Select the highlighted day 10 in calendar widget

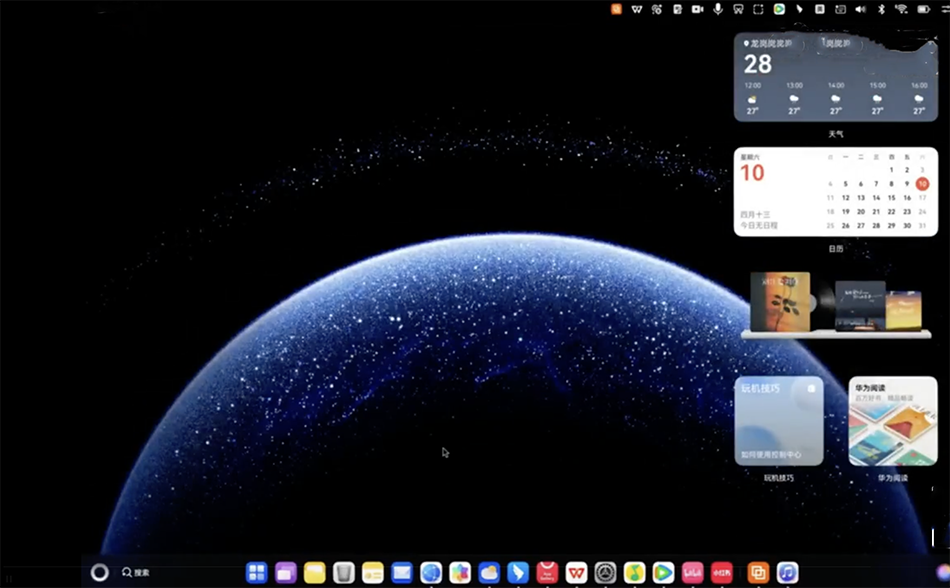pos(922,183)
